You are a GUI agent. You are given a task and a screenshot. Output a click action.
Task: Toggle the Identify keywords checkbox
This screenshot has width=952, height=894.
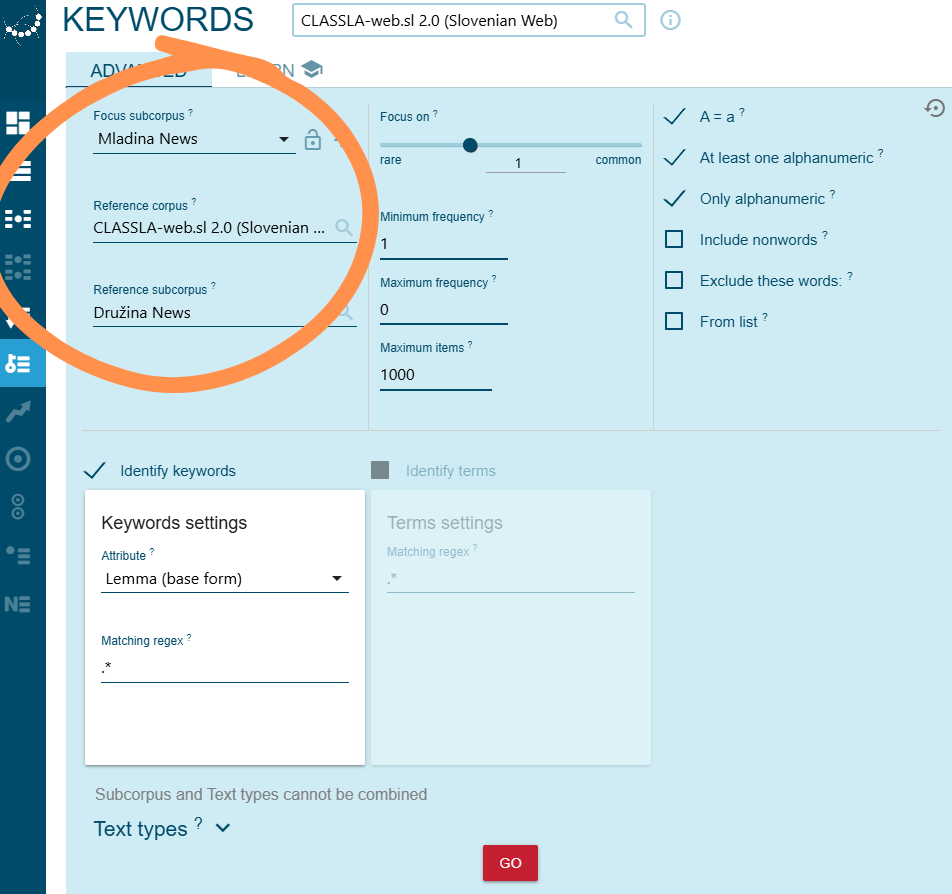95,471
